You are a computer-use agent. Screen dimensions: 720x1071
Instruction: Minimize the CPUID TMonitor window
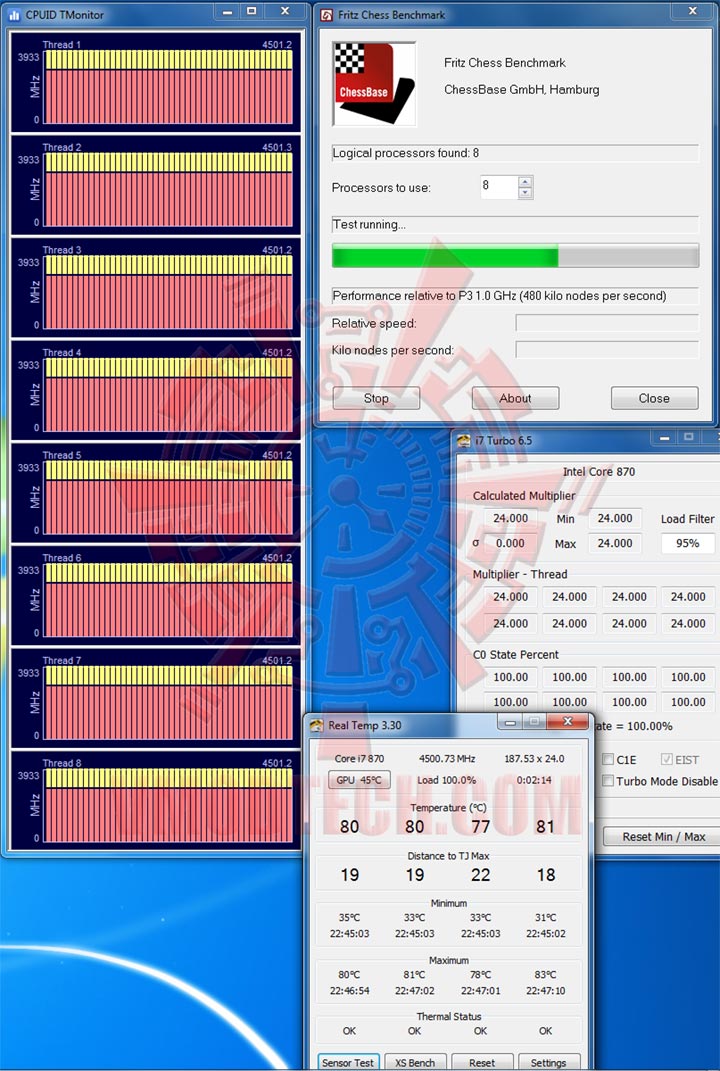point(227,12)
